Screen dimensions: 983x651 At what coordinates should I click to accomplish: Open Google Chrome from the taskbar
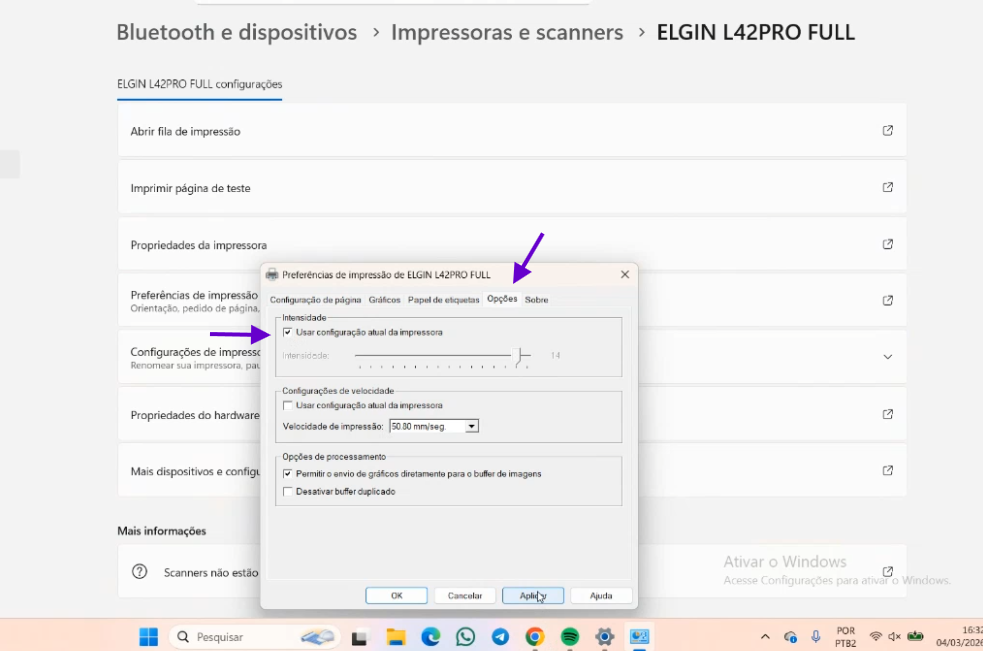tap(535, 637)
